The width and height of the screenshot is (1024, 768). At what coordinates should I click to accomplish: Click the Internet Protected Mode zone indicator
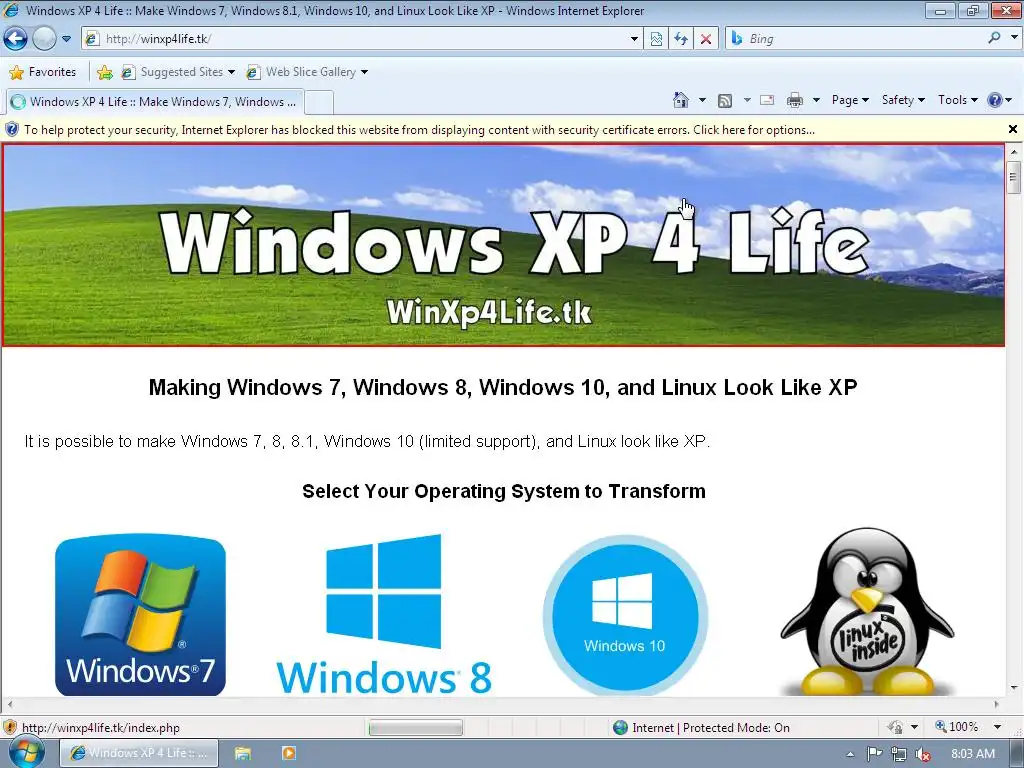click(x=701, y=728)
